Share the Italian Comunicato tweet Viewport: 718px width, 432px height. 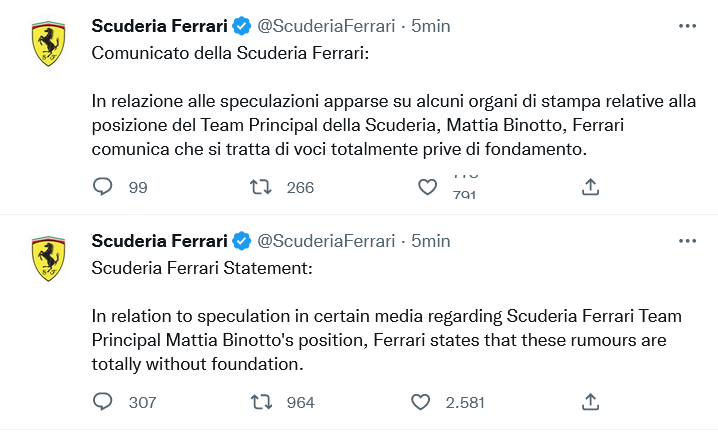click(590, 187)
